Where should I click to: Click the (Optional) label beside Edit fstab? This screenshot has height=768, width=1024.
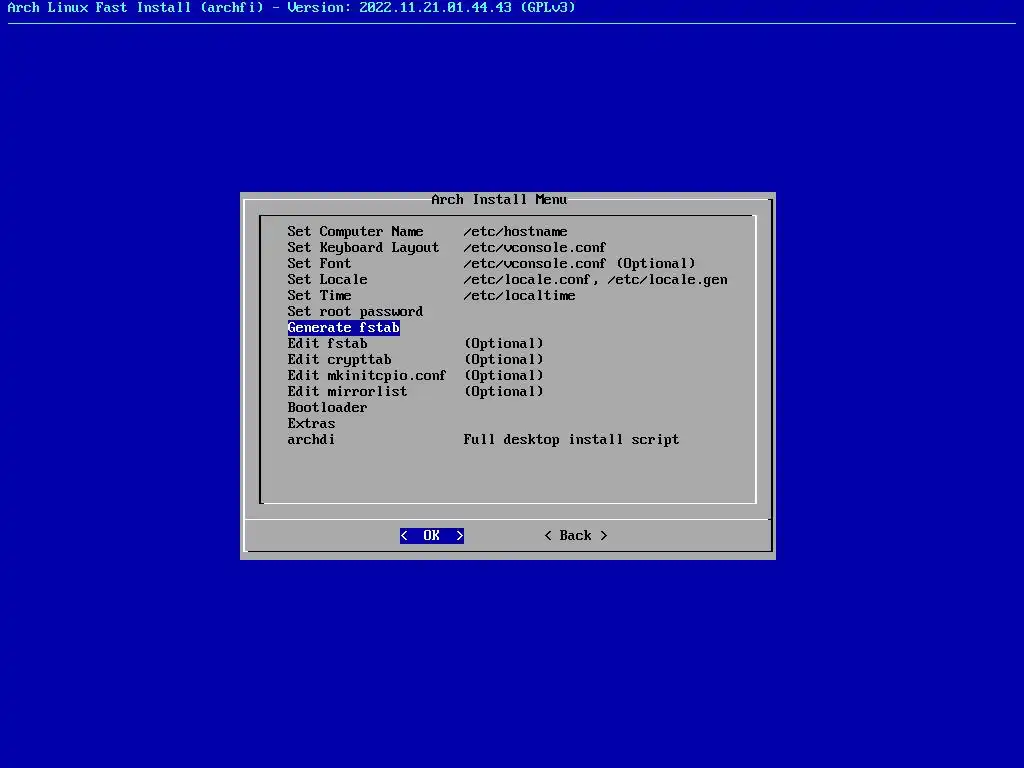pos(504,344)
